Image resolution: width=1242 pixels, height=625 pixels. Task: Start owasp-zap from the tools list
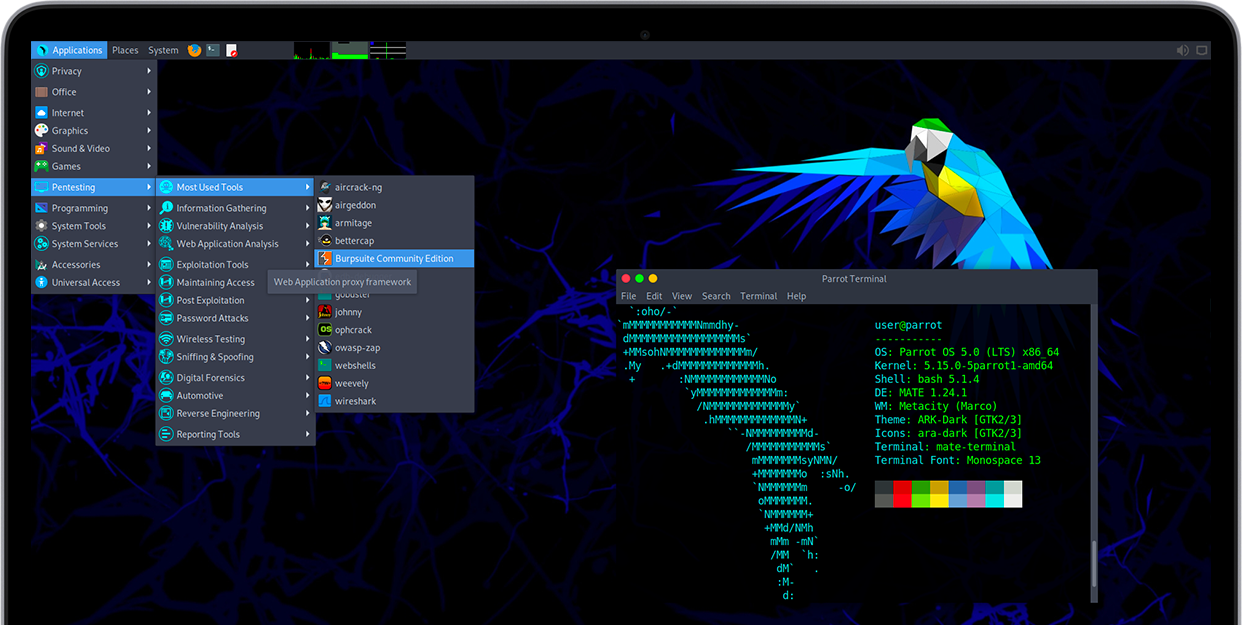[395, 348]
